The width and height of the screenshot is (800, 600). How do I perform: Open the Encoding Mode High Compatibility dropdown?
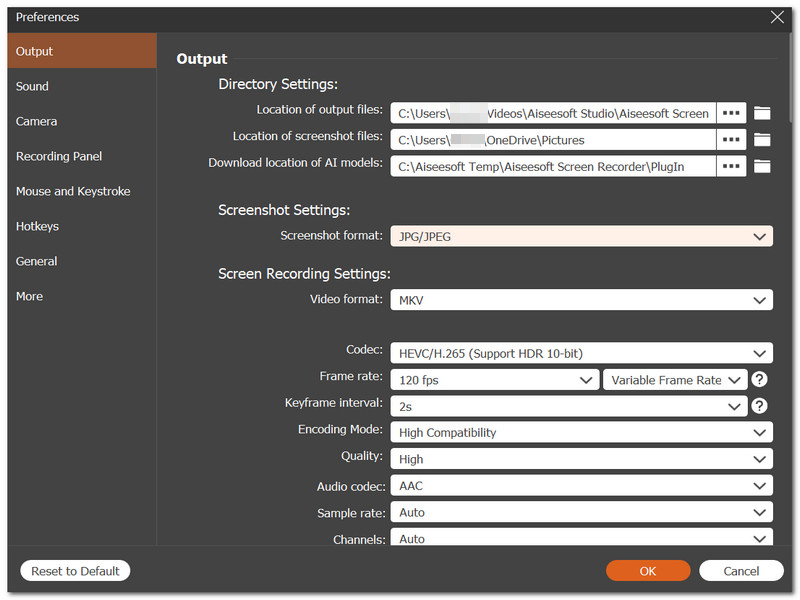click(582, 433)
